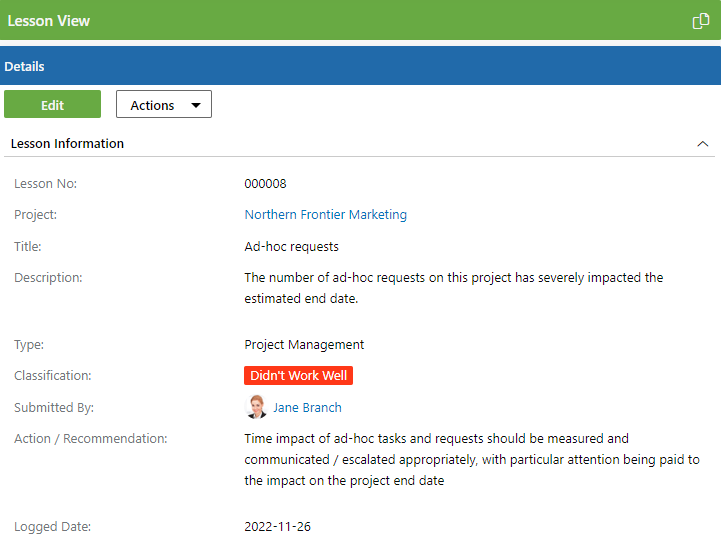Click the Description: field label

click(x=48, y=278)
